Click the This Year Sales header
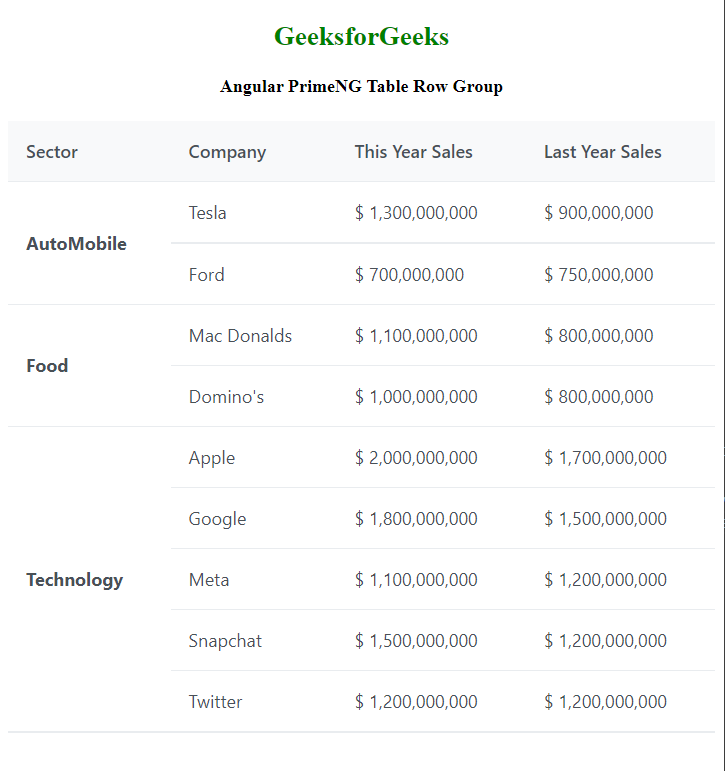725x771 pixels. (x=413, y=152)
